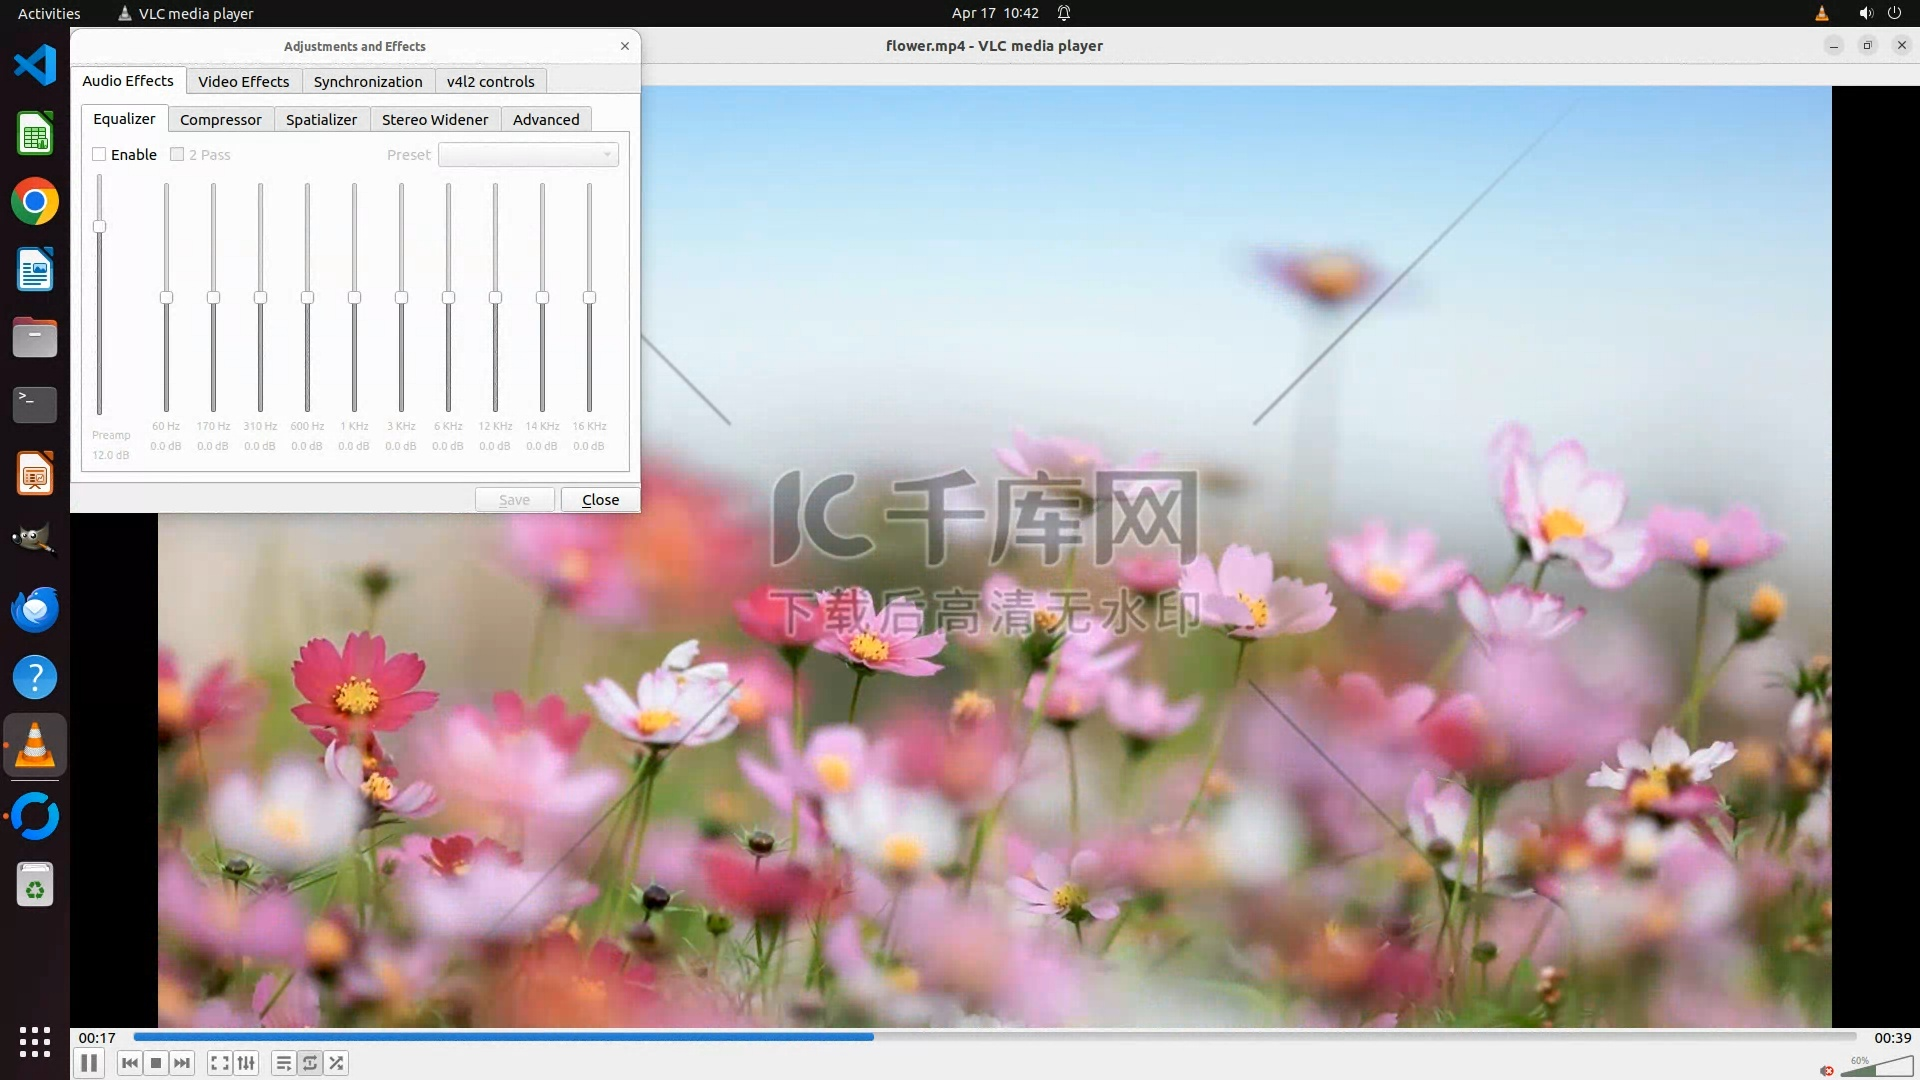
Task: Open the Synchronization tab
Action: point(367,82)
